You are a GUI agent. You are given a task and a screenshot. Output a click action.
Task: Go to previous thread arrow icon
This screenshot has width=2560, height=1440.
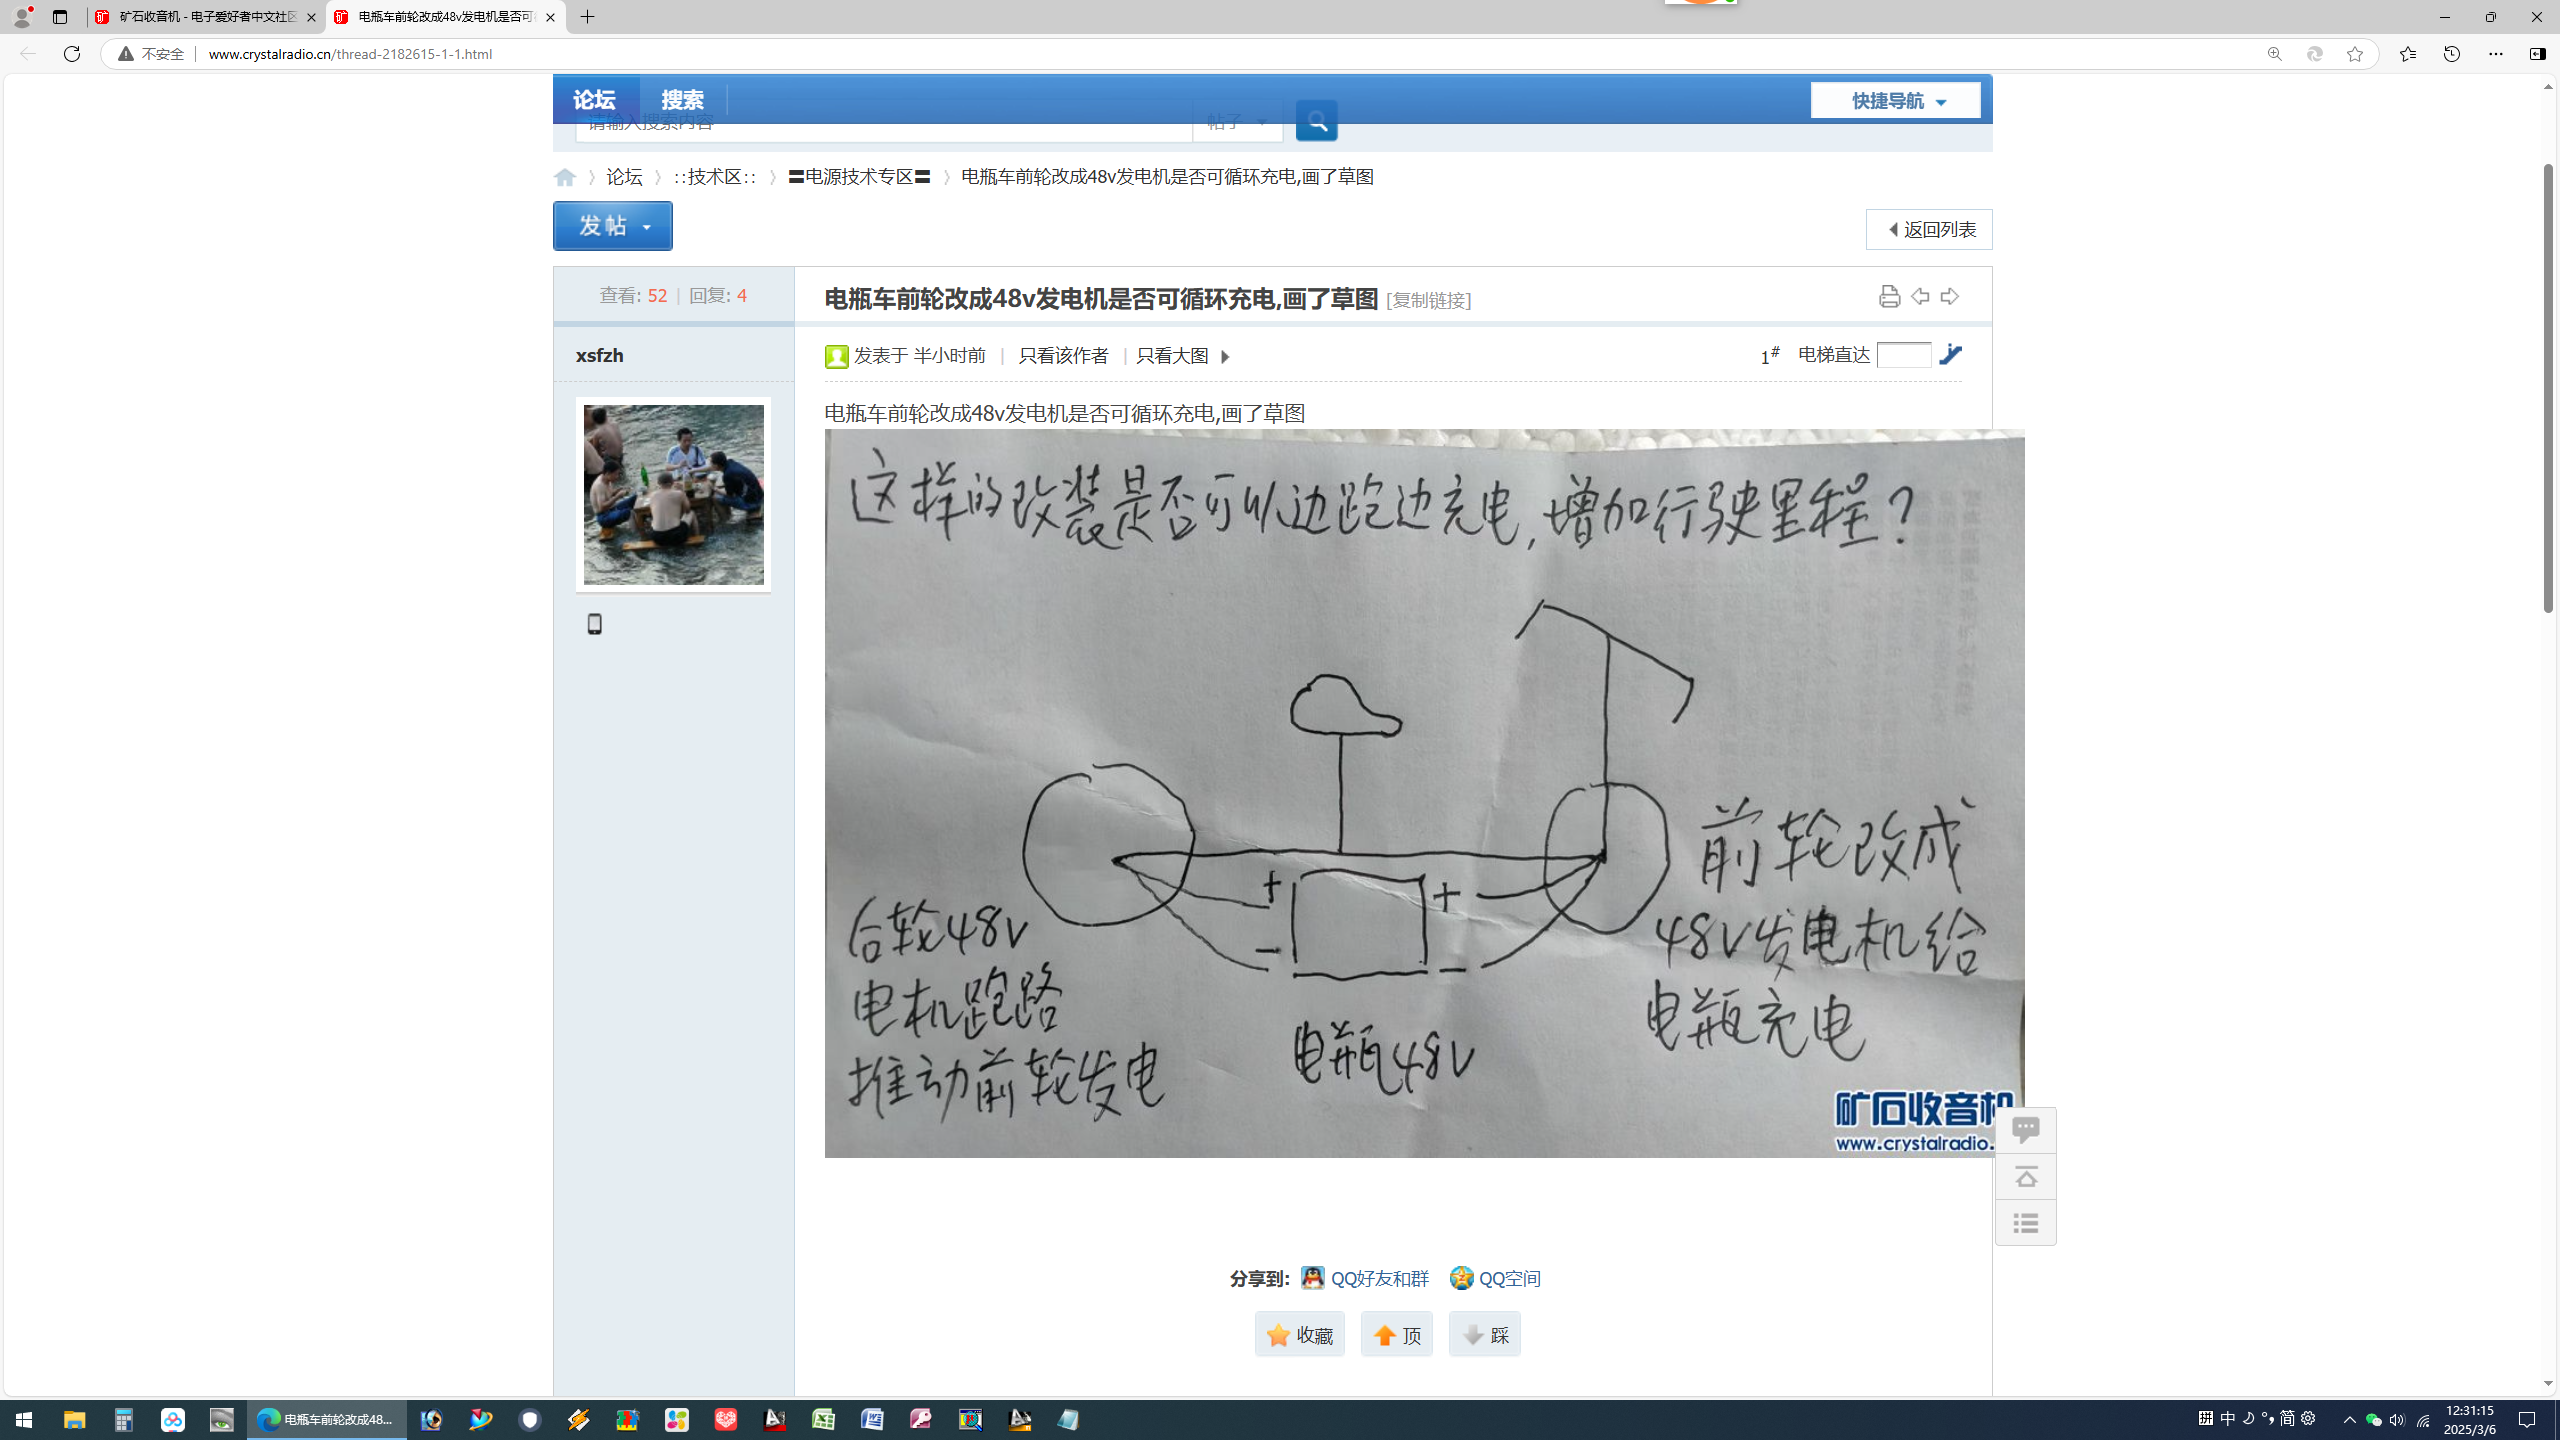[x=1919, y=296]
